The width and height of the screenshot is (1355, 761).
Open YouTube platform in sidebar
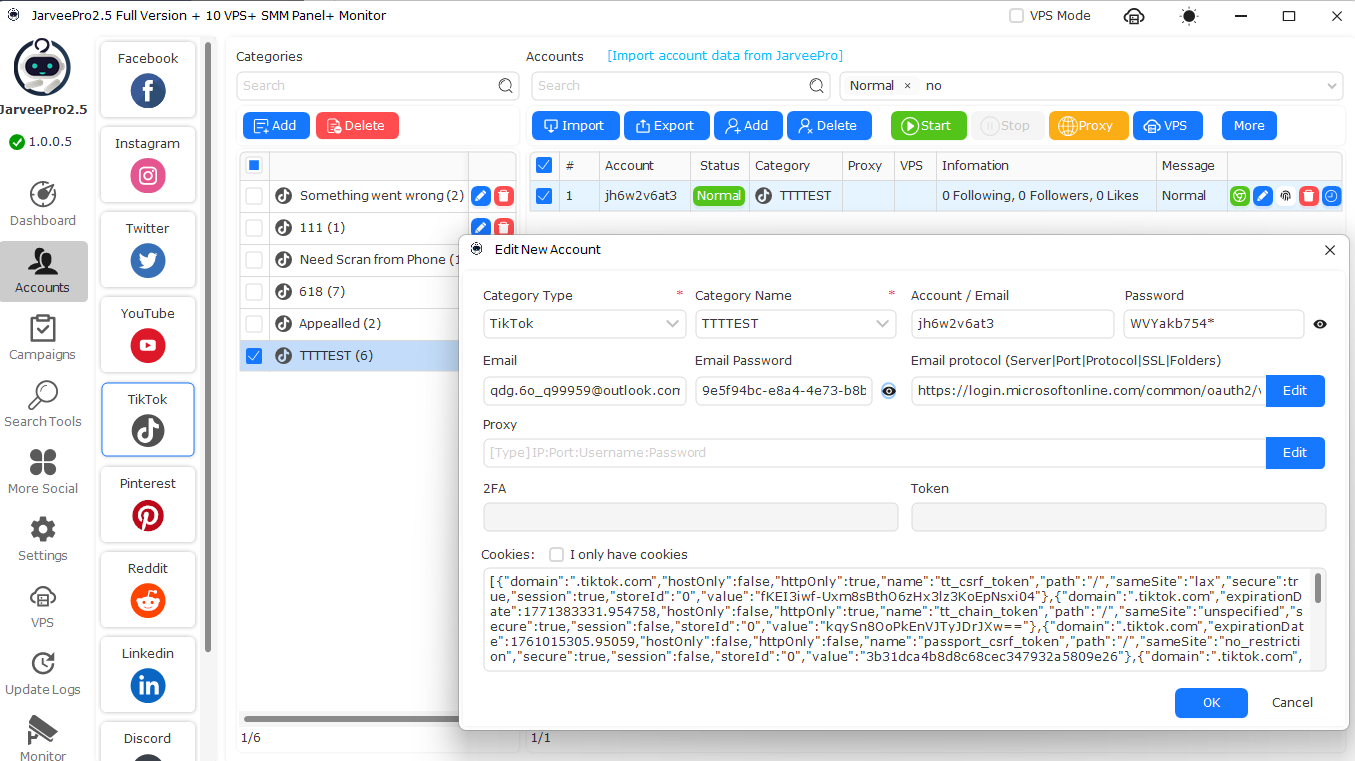(x=148, y=334)
